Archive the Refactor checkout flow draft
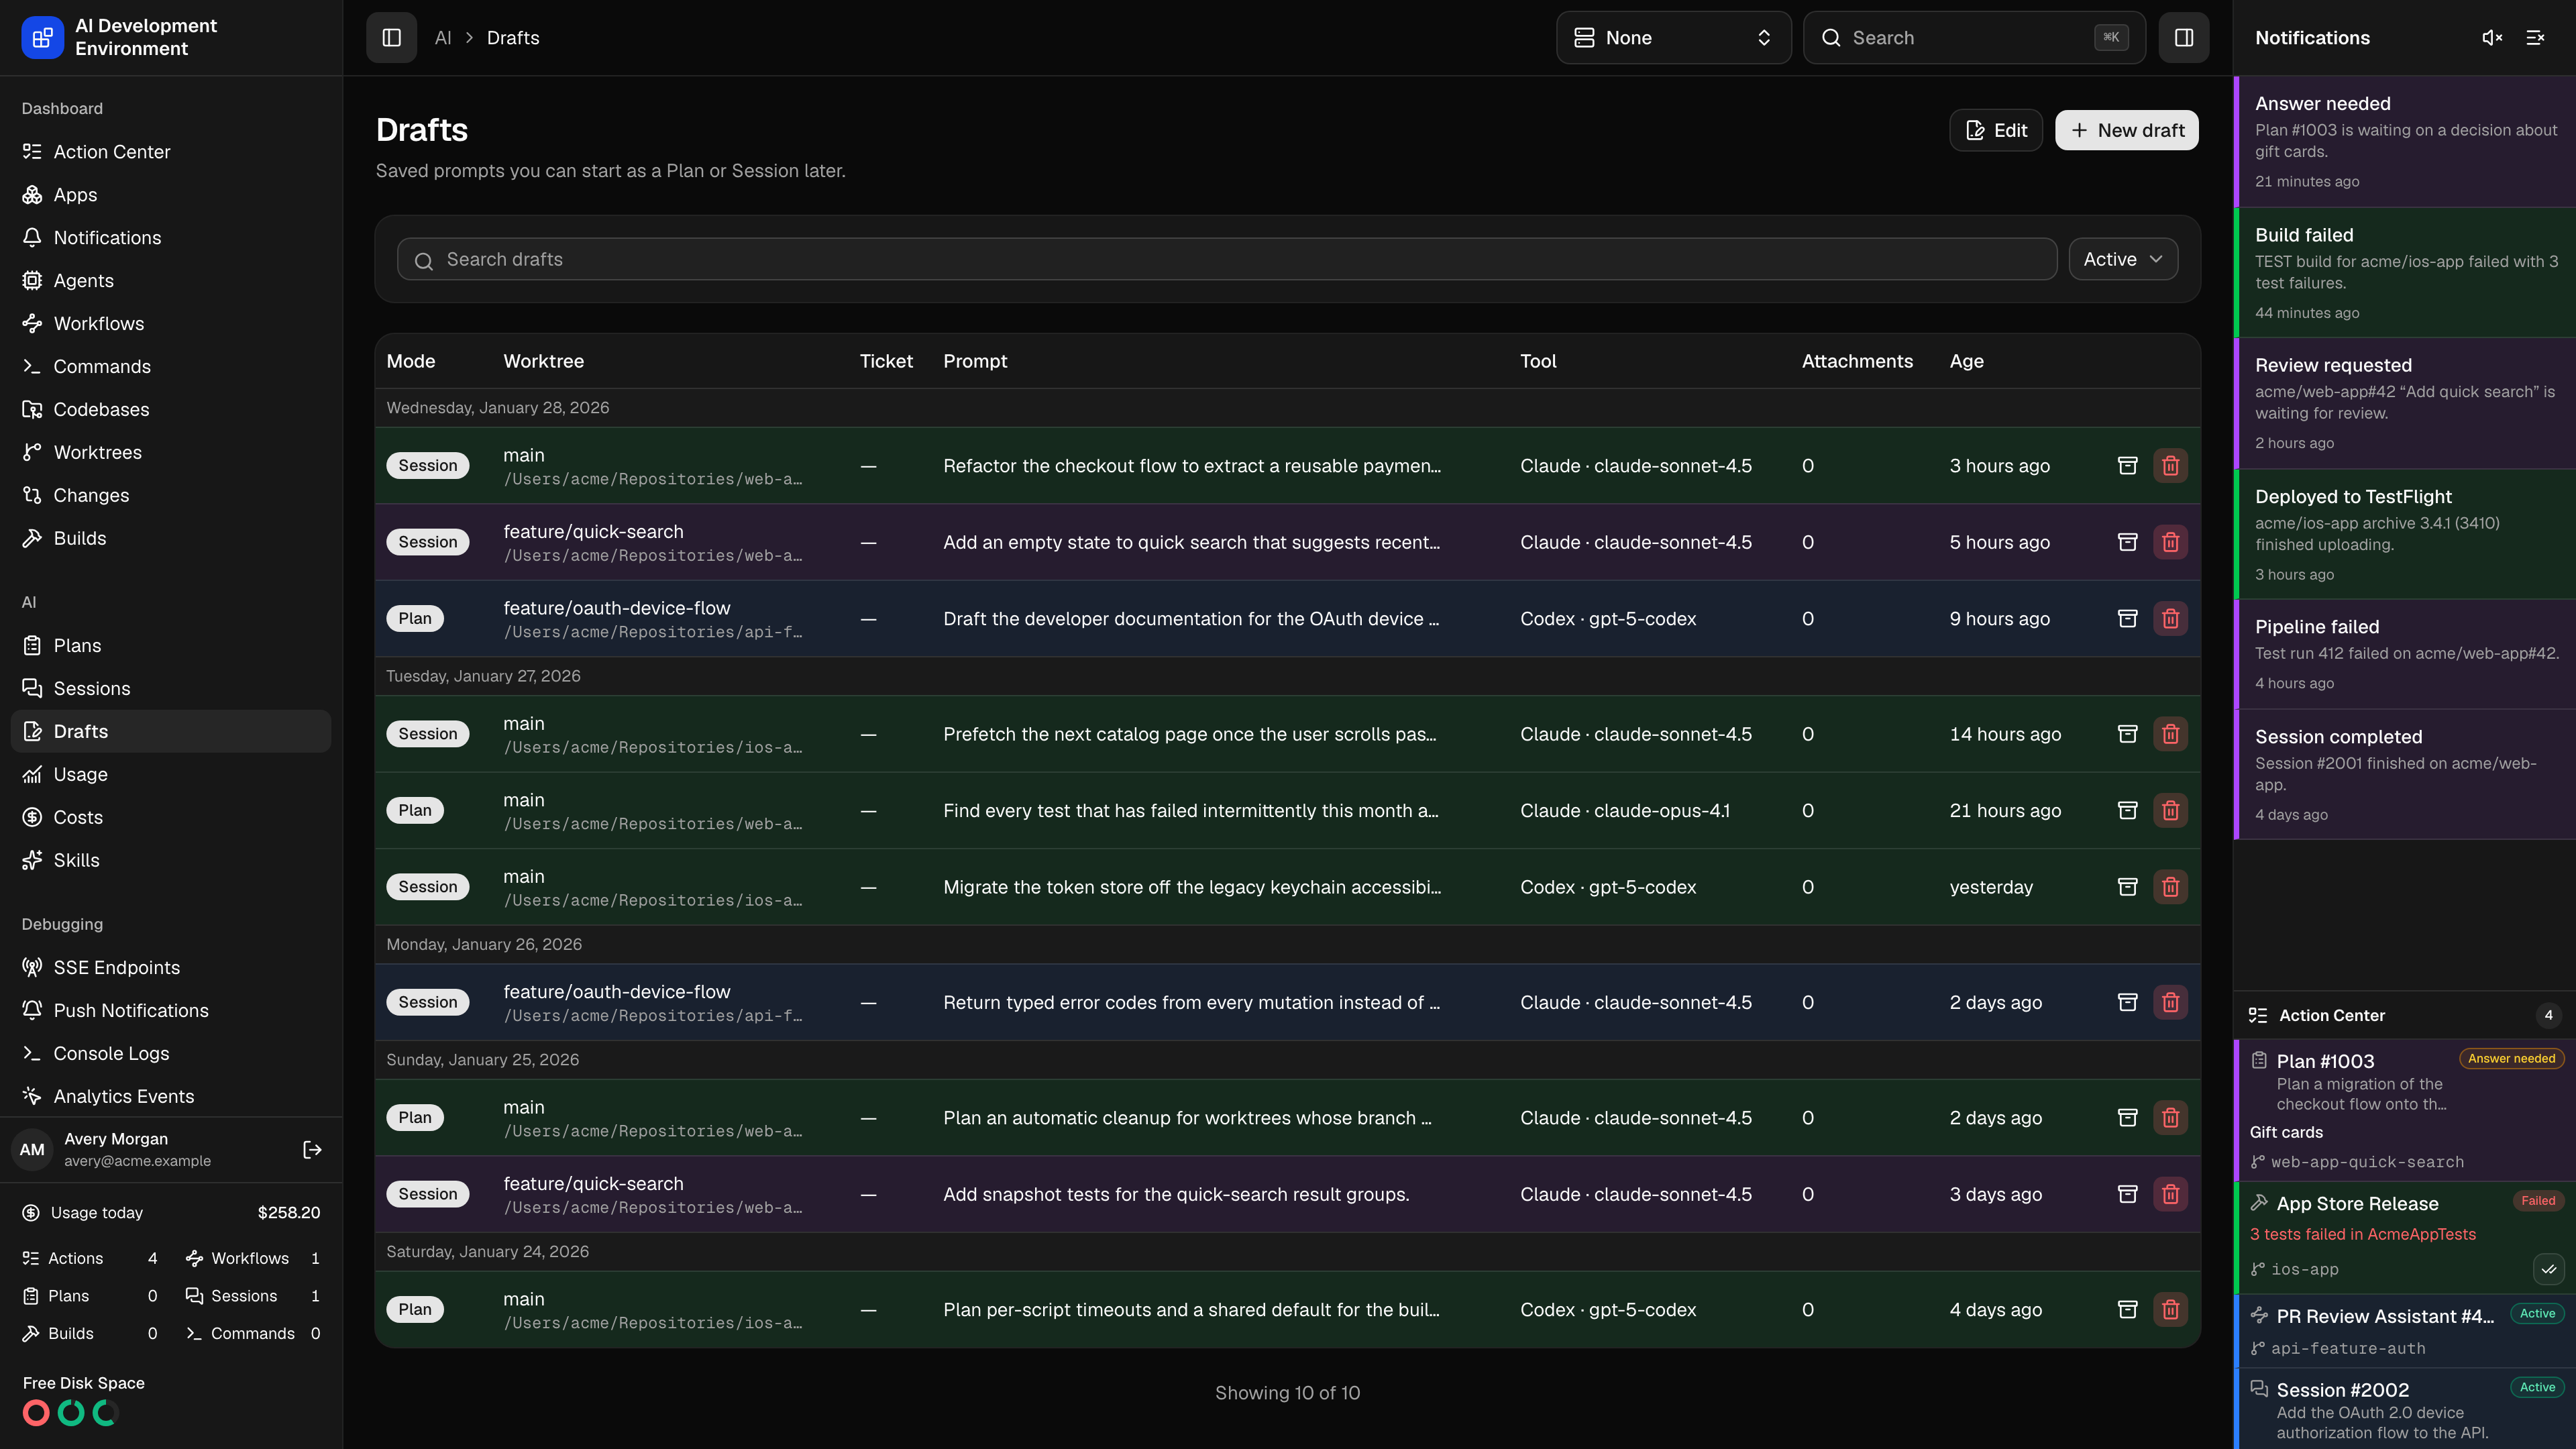 (2127, 466)
